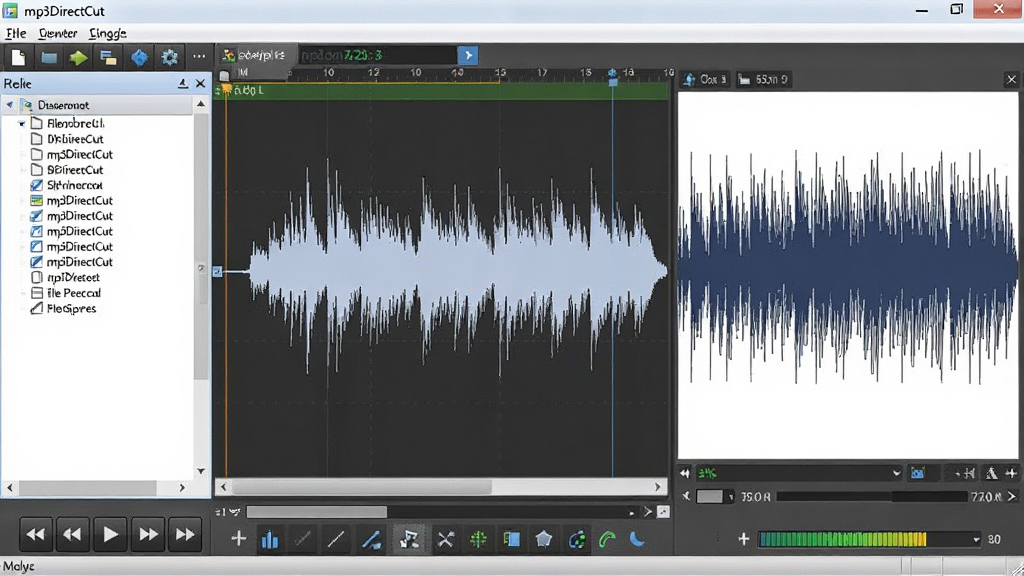The height and width of the screenshot is (576, 1024).
Task: Click the waveform horizontal scrollbar thumb
Action: tap(362, 487)
